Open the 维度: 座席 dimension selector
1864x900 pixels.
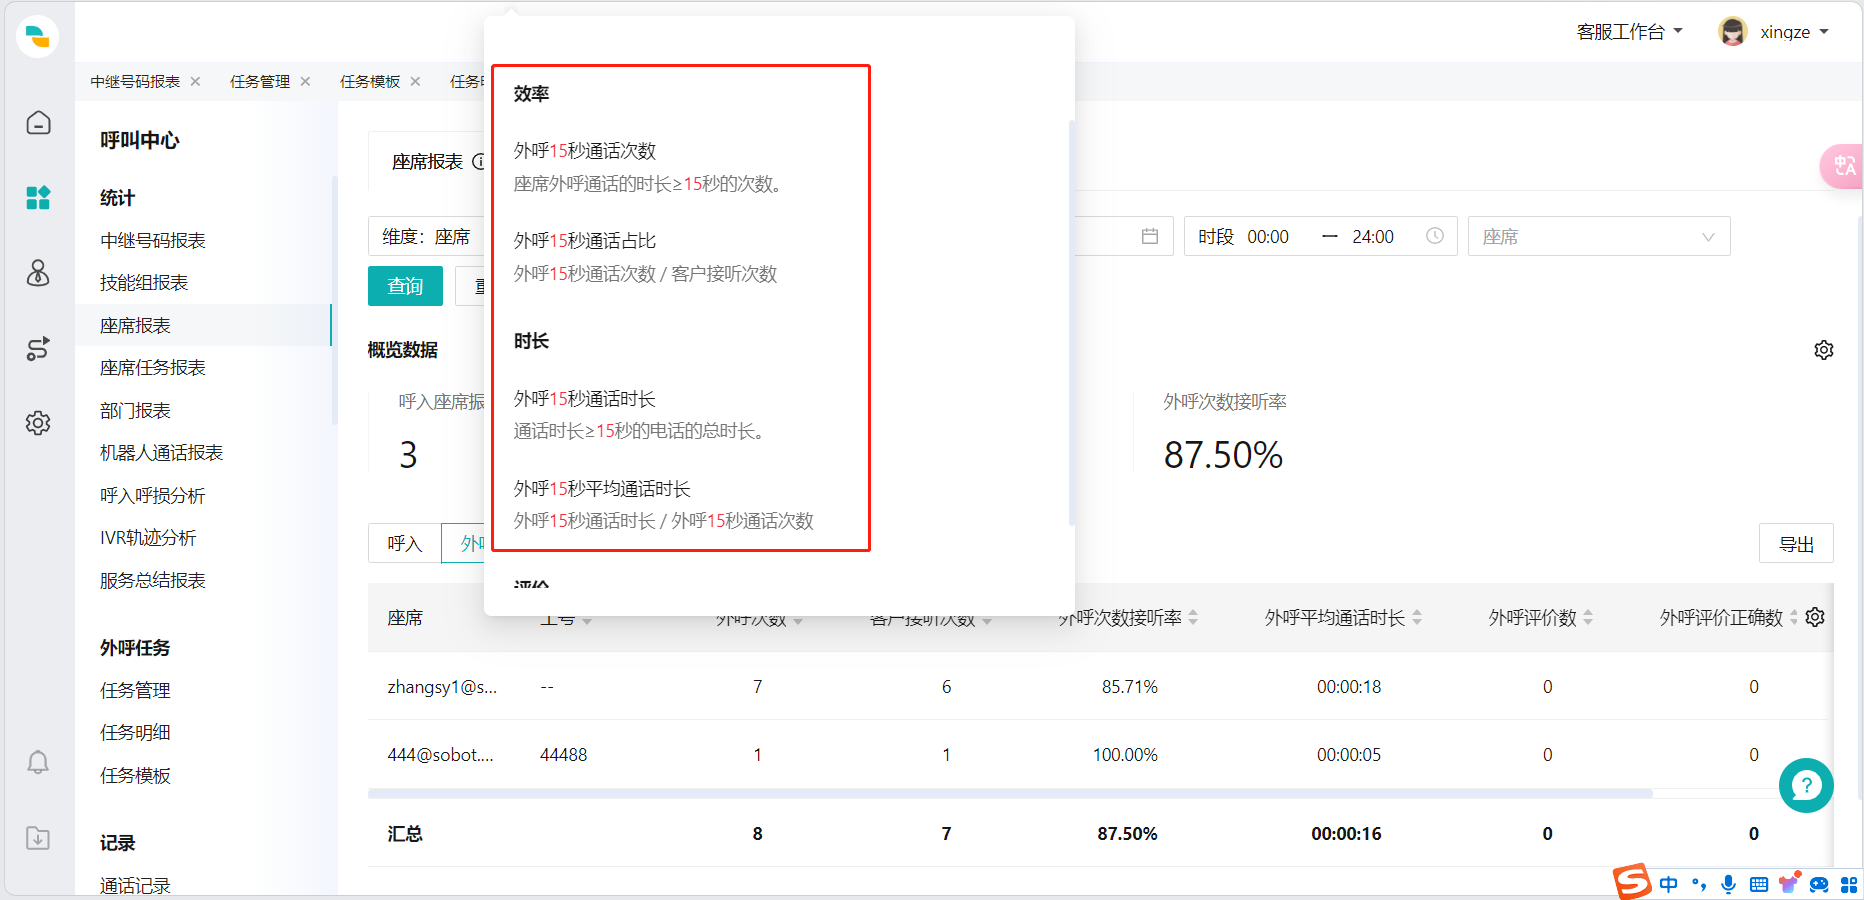tap(427, 236)
